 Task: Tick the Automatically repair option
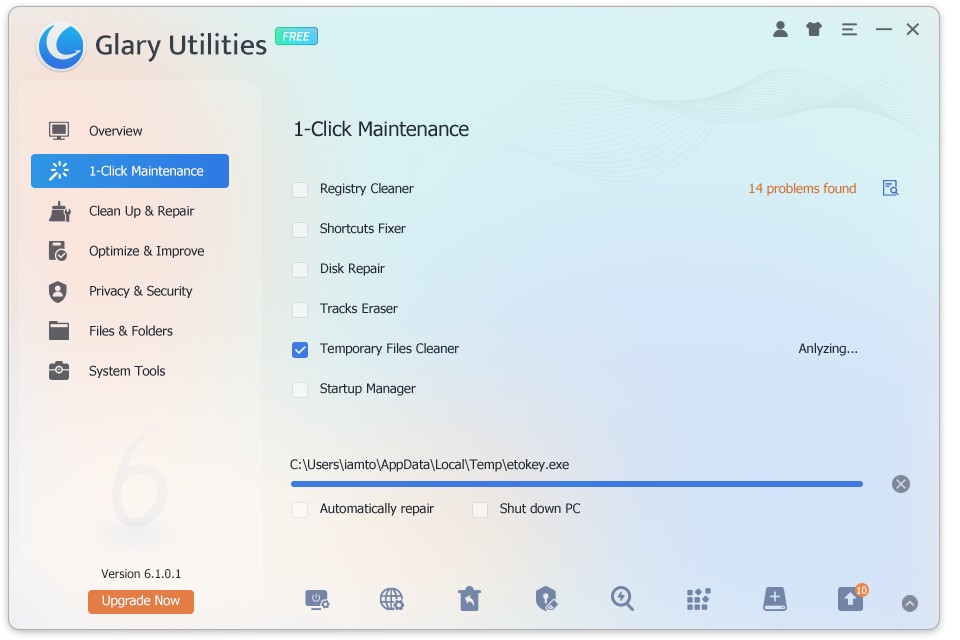point(300,509)
